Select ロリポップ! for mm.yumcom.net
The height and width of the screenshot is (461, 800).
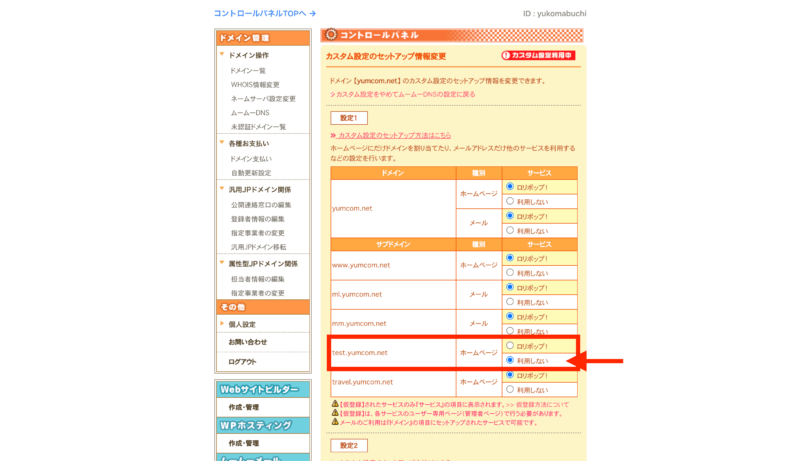pyautogui.click(x=510, y=316)
